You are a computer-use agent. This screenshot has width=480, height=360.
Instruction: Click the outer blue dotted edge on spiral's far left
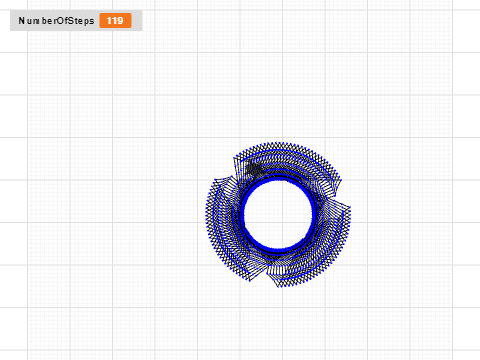click(207, 215)
